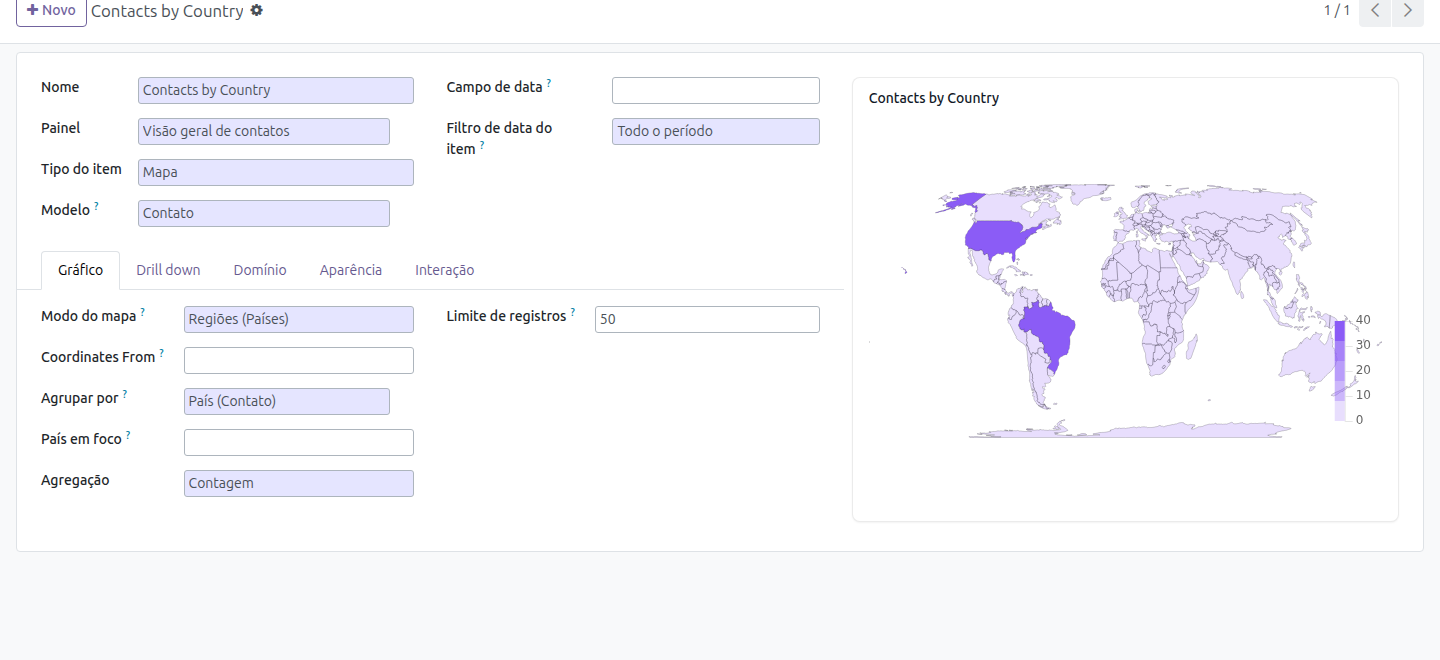The width and height of the screenshot is (1440, 660).
Task: Show help for Filtro de data do item
Action: tap(482, 145)
